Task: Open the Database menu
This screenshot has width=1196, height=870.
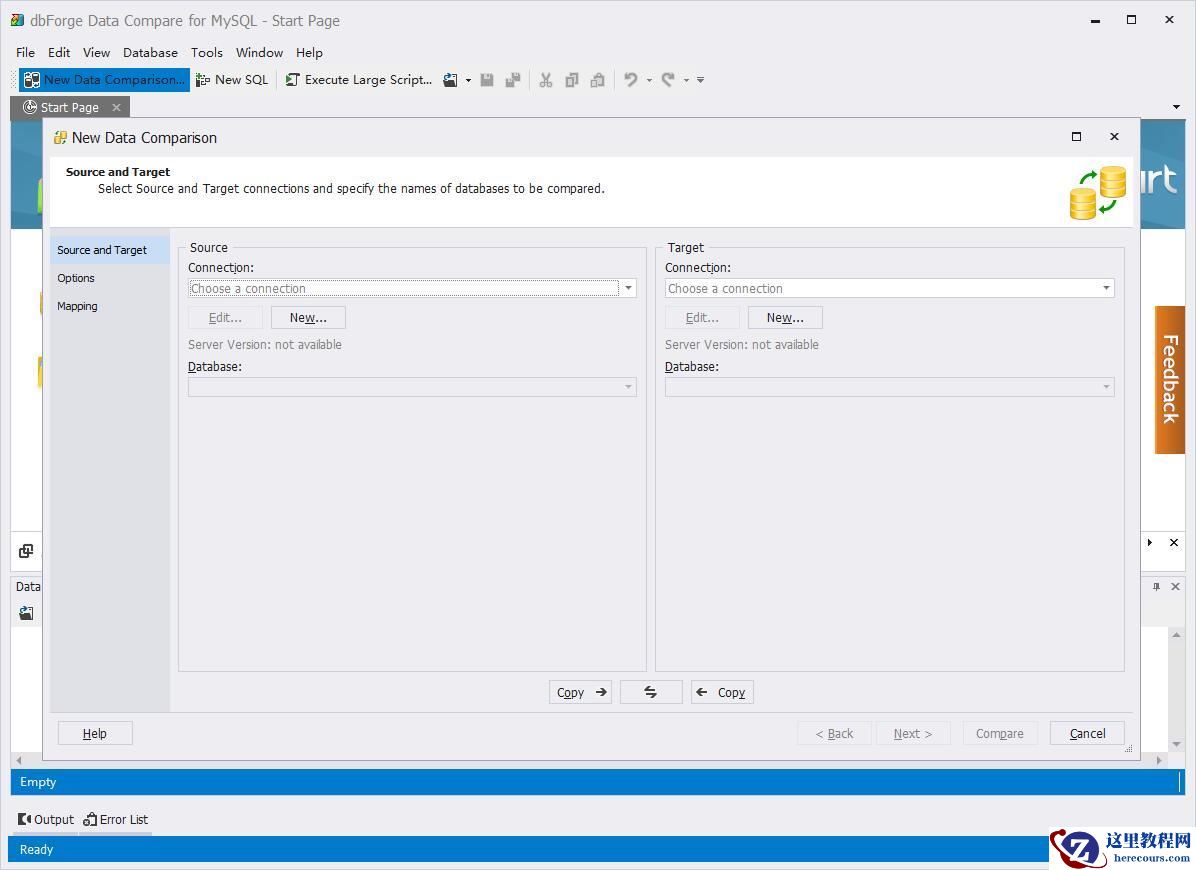Action: point(150,52)
